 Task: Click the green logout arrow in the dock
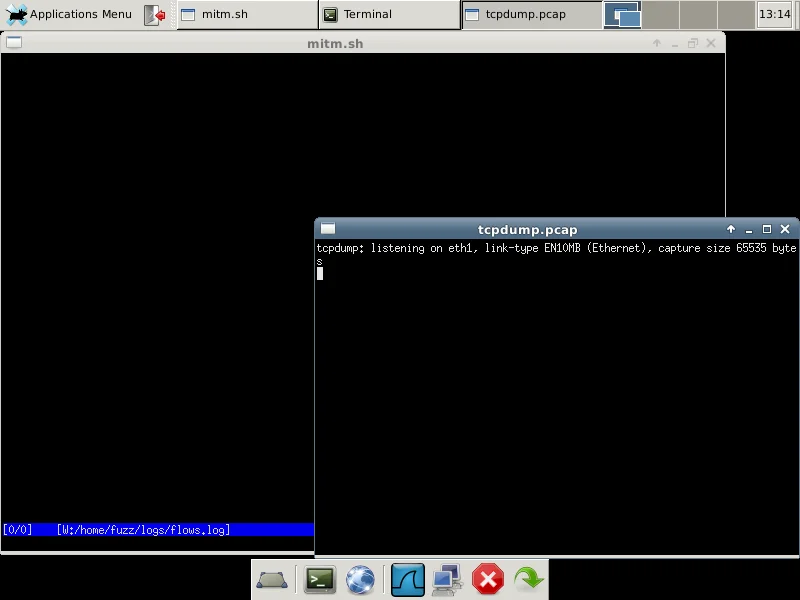coord(528,579)
